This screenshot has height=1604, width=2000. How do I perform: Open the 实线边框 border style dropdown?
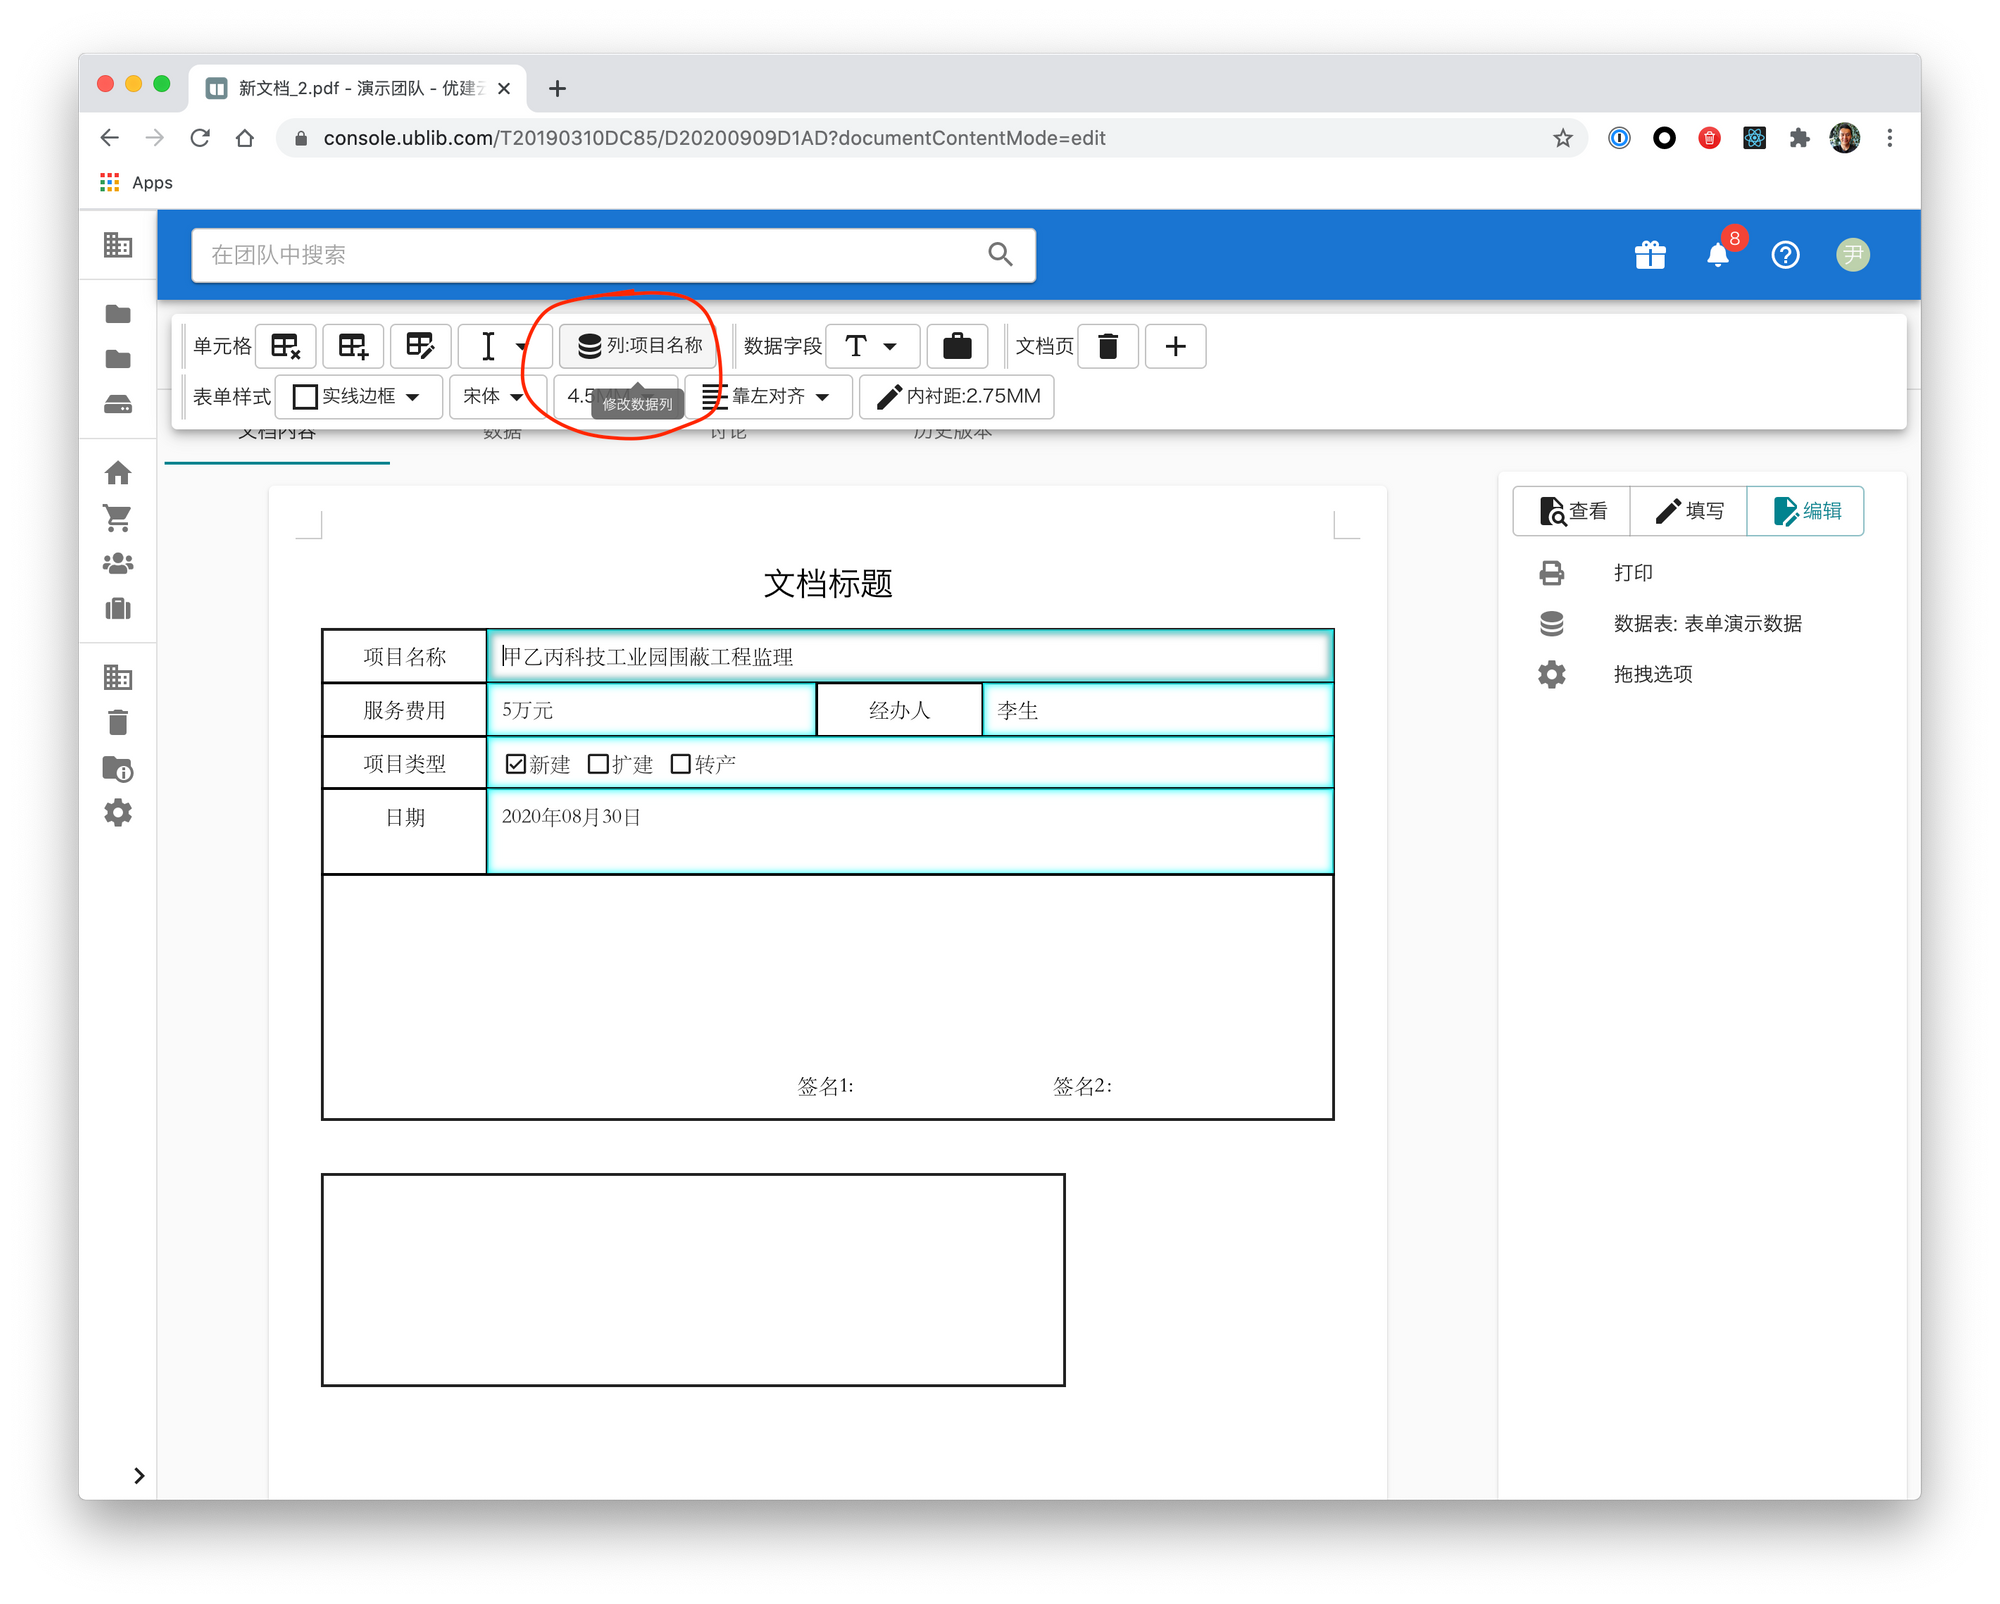358,397
